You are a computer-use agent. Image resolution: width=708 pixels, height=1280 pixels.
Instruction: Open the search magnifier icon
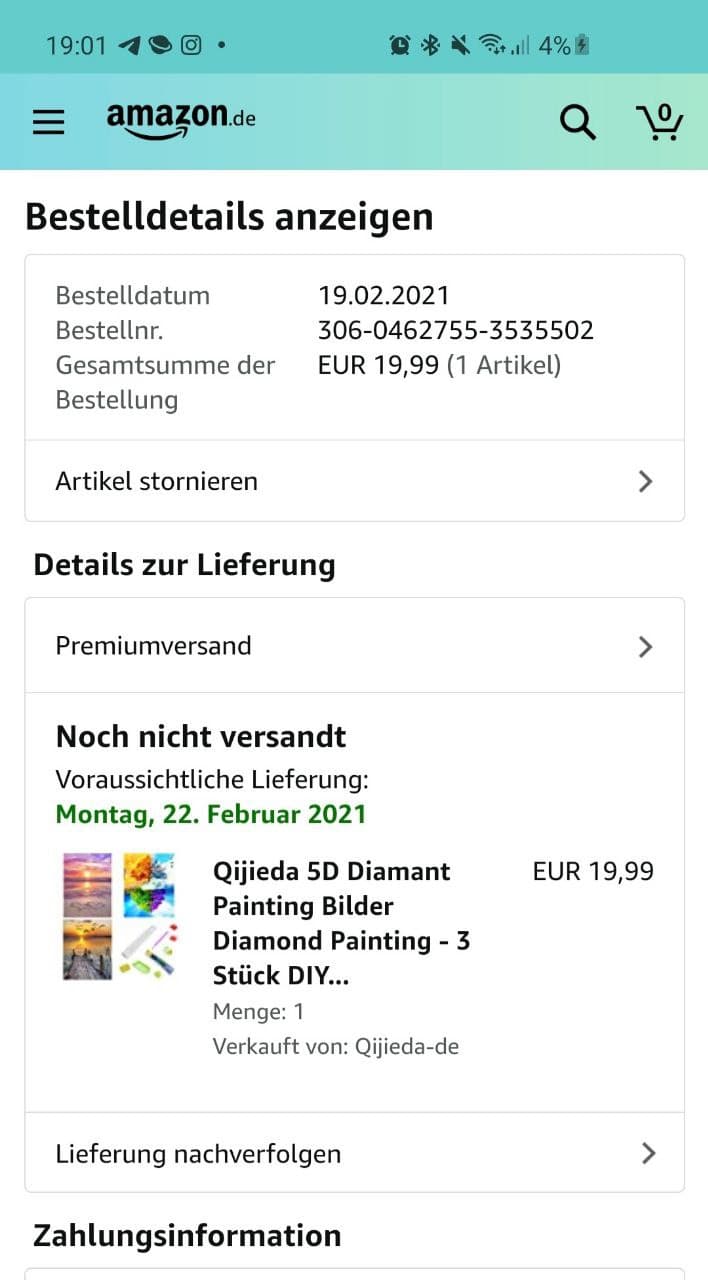pyautogui.click(x=577, y=123)
